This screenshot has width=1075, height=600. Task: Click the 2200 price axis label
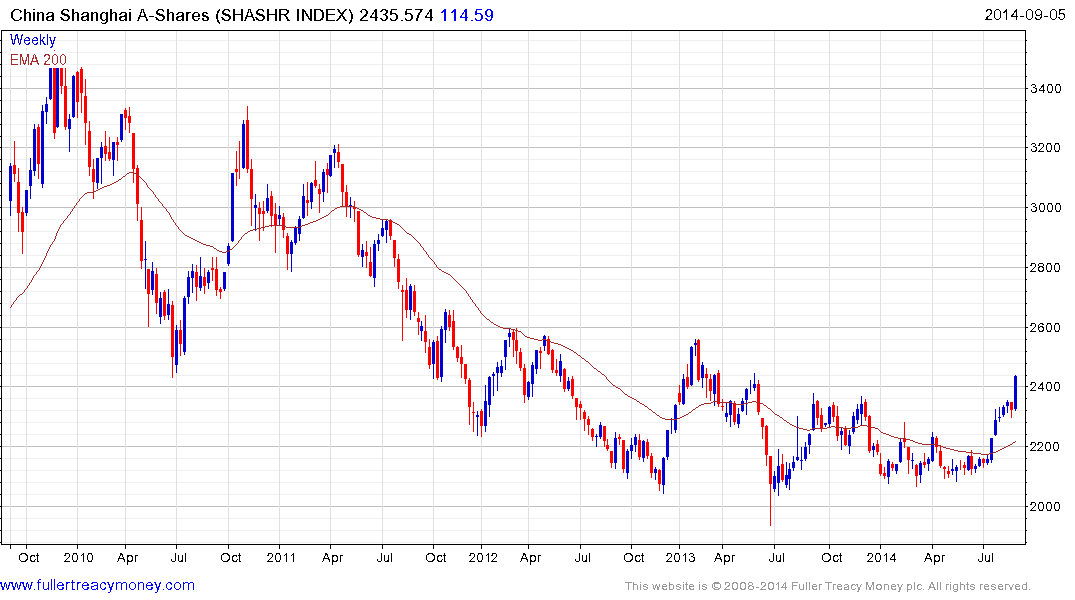click(1046, 446)
